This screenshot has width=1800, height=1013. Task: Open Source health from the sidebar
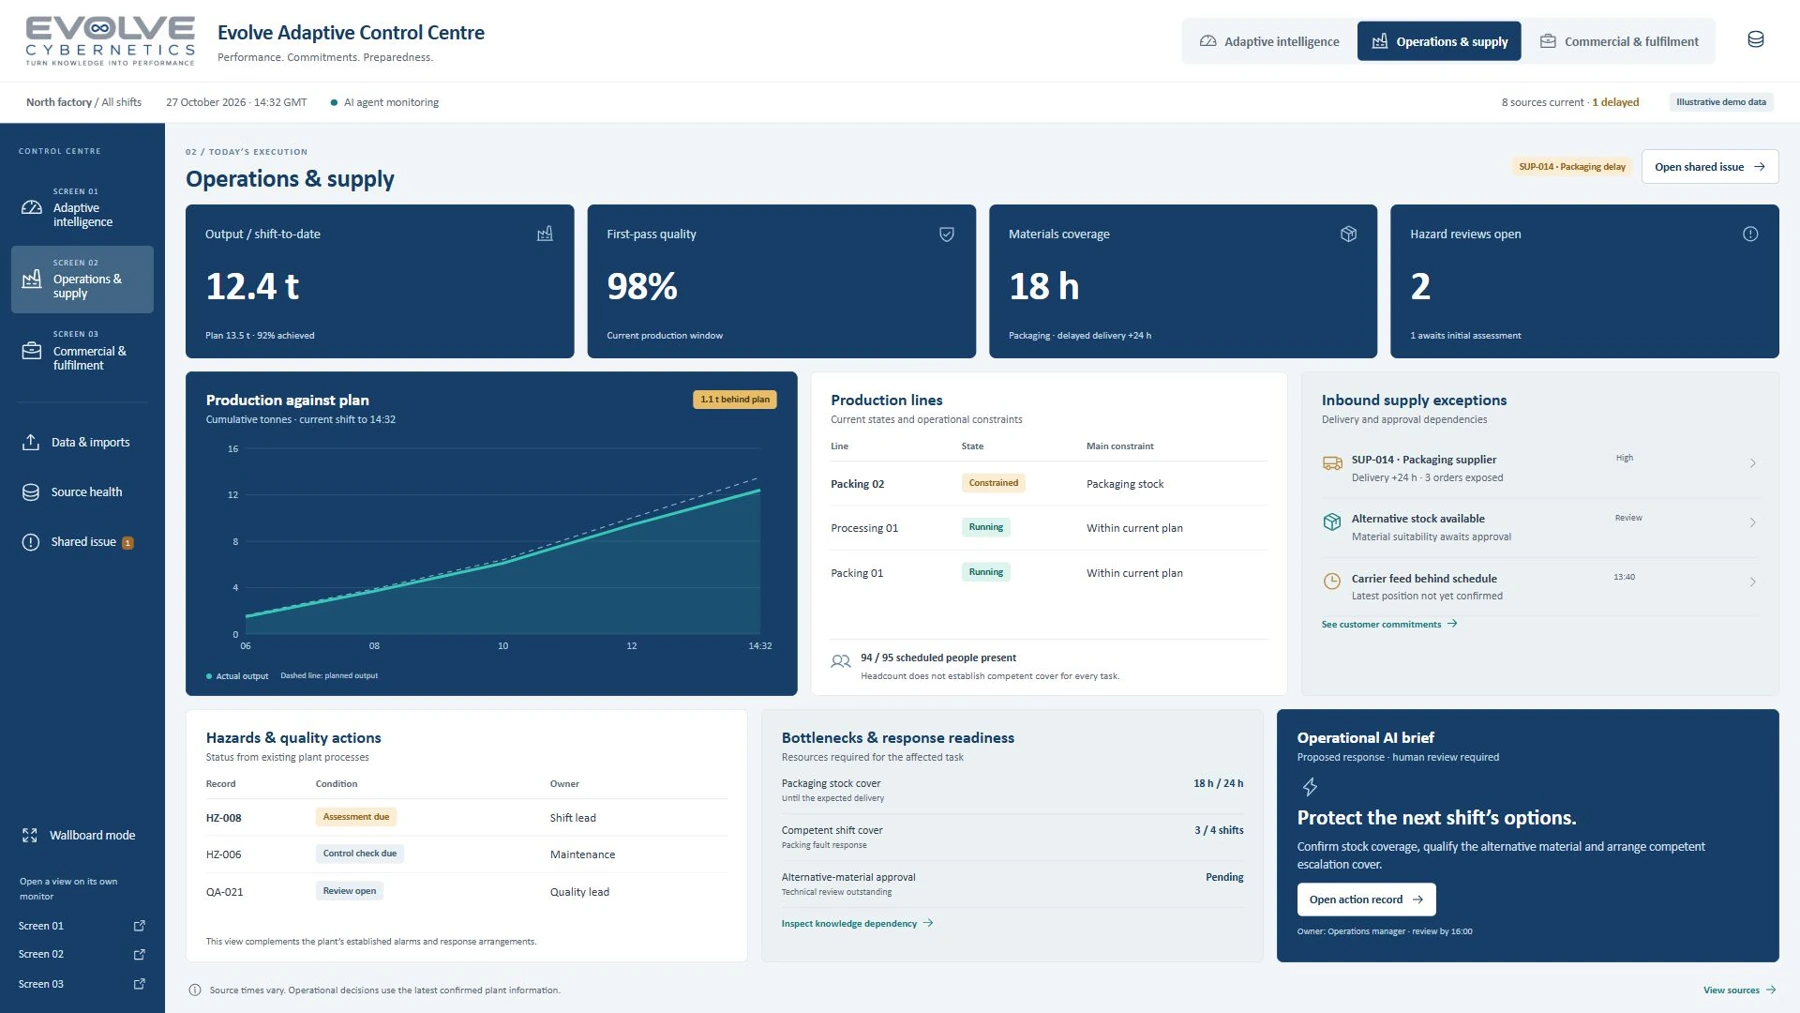click(82, 492)
